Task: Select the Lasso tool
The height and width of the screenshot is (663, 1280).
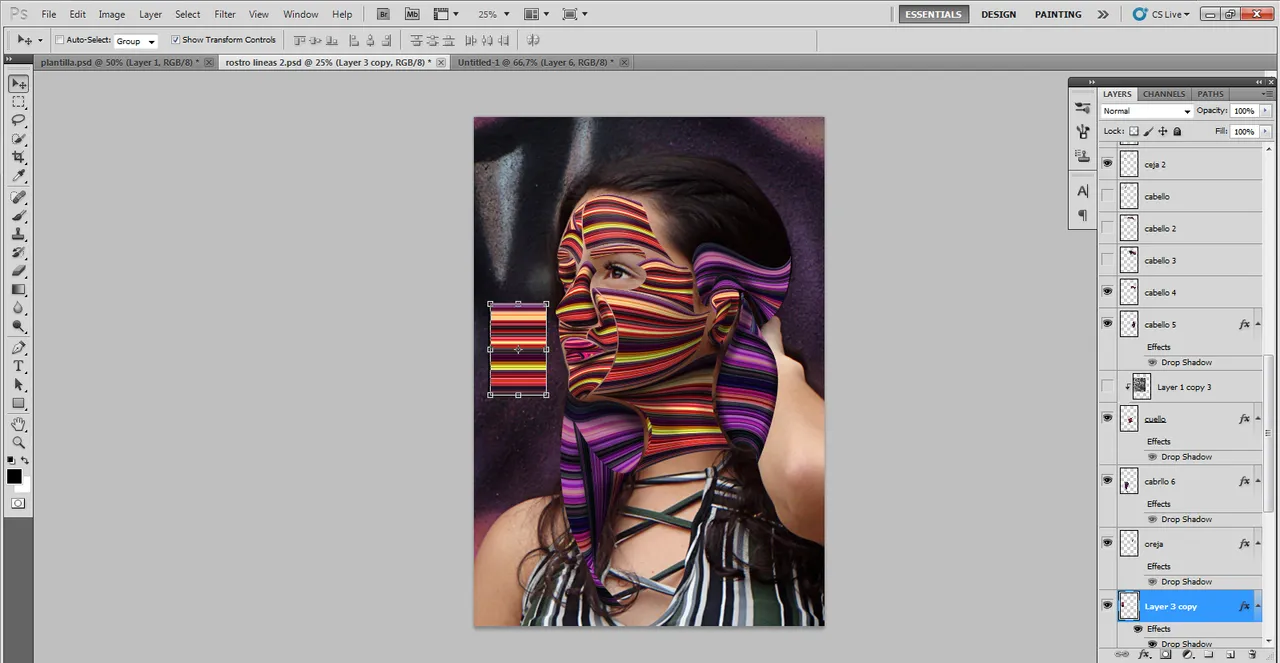Action: (18, 121)
